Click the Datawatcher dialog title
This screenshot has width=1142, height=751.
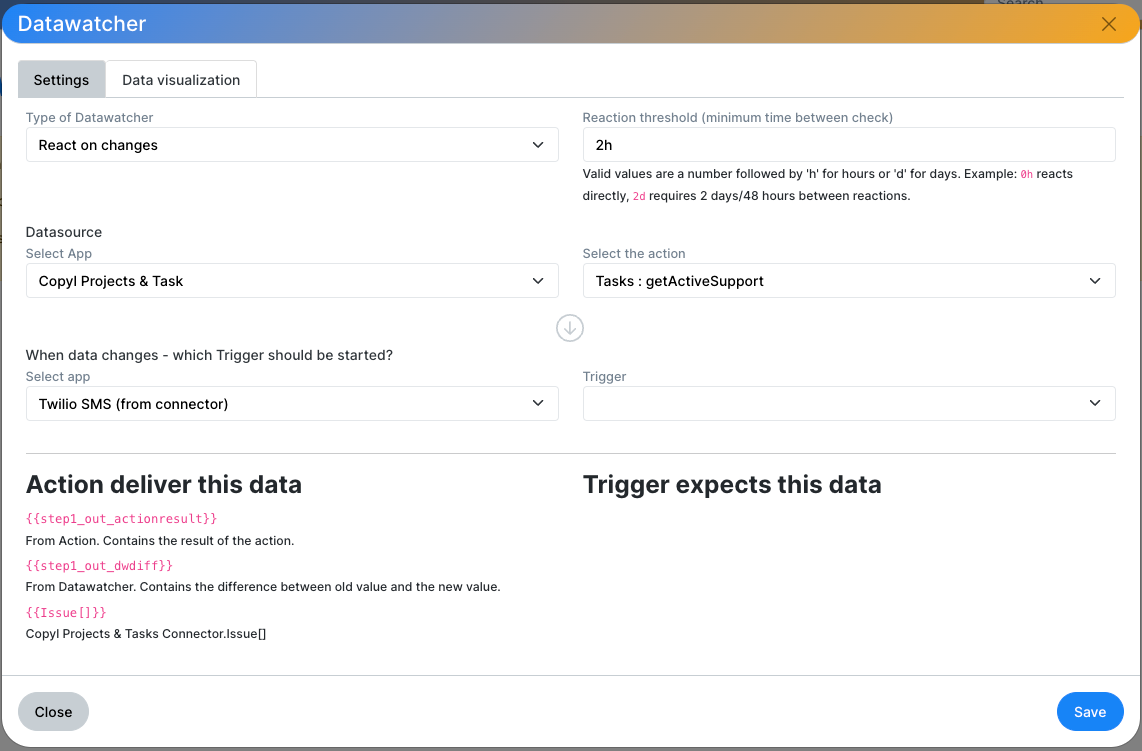point(82,24)
